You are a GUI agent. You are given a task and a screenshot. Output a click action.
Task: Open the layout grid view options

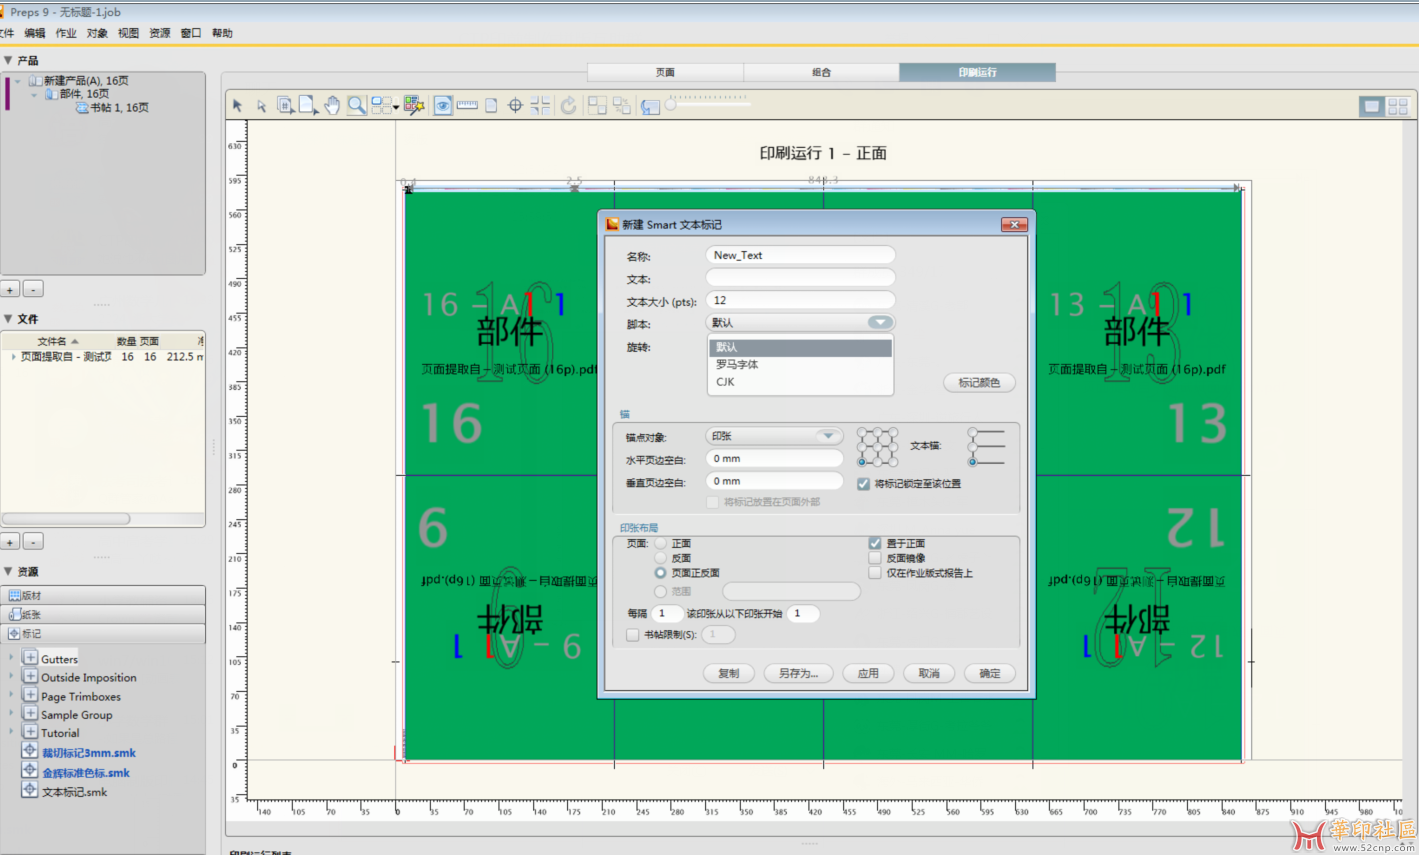pyautogui.click(x=384, y=105)
